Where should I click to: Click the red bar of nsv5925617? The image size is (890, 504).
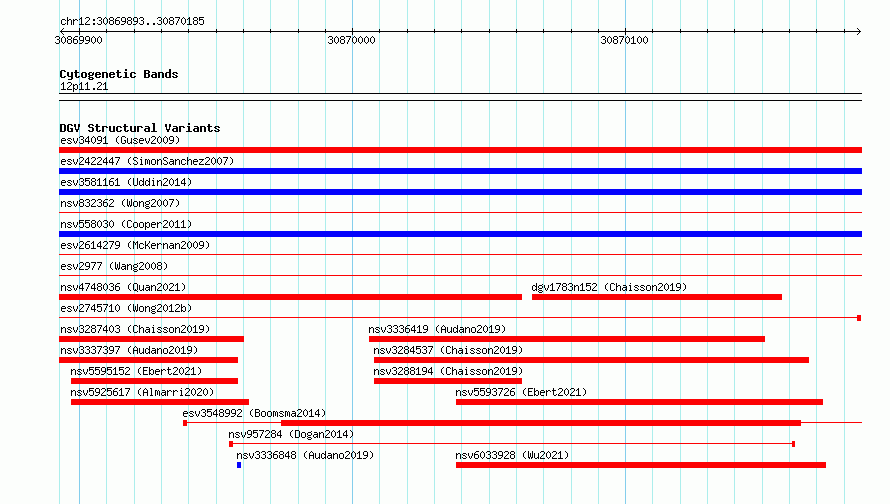pos(160,402)
